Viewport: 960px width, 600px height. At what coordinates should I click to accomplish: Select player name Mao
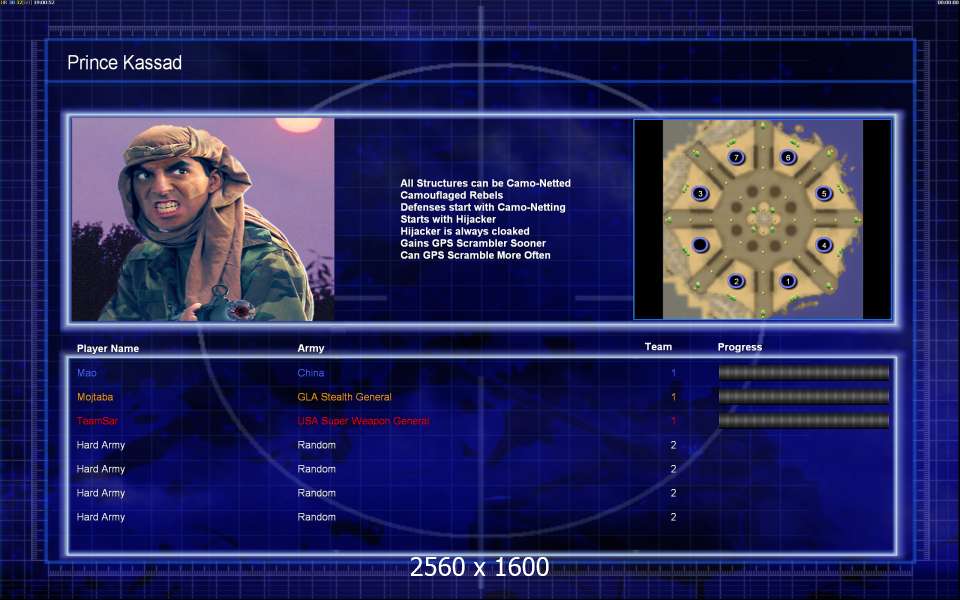[86, 373]
